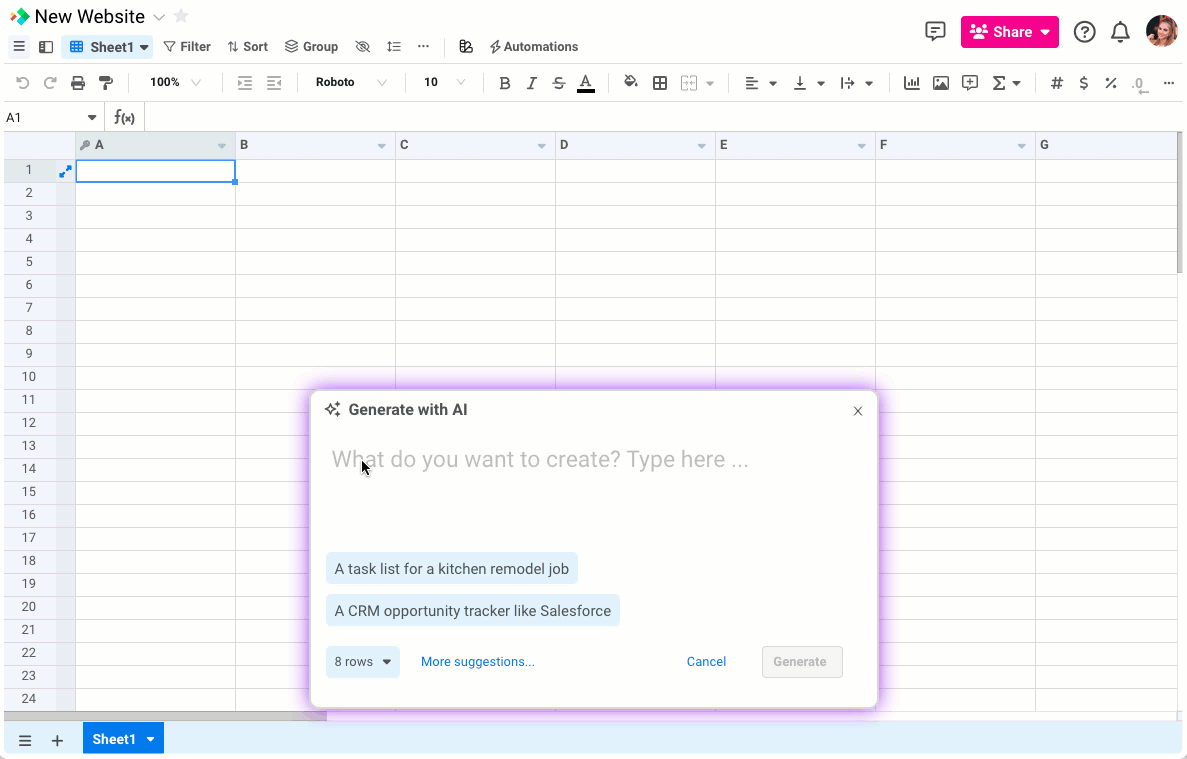Open the Filter menu

click(187, 47)
